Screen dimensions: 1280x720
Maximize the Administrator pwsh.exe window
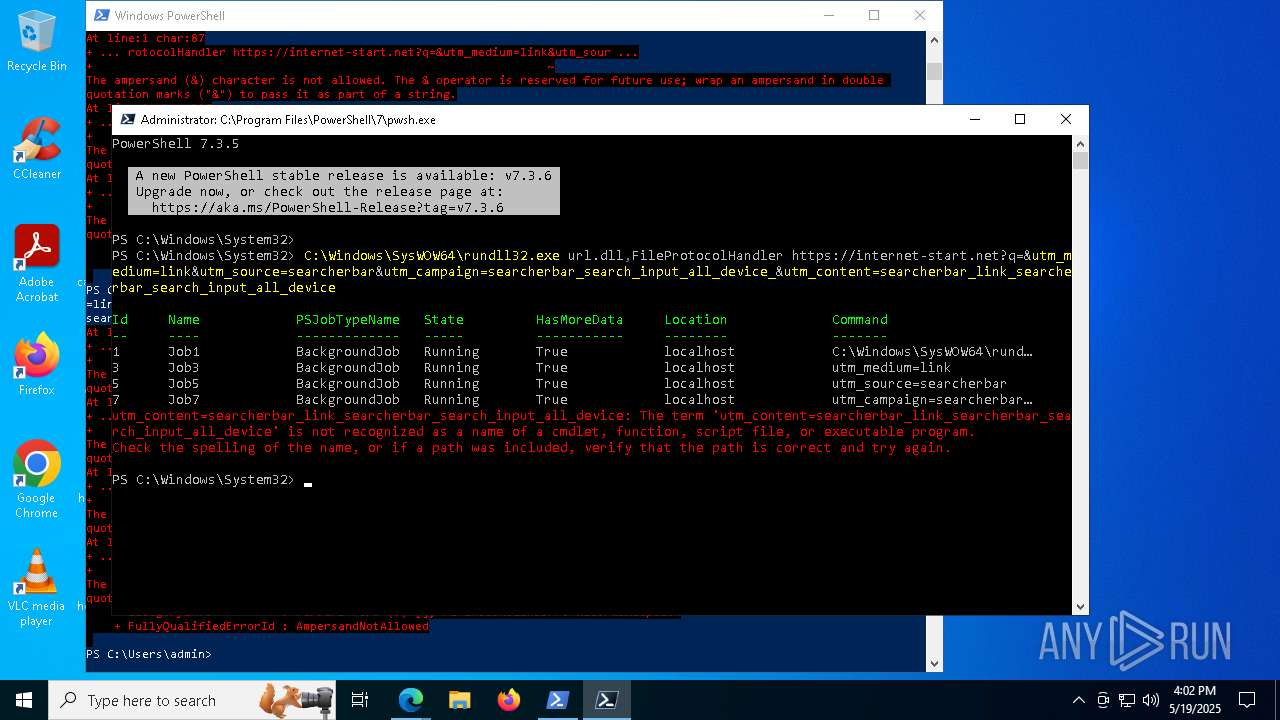pyautogui.click(x=1020, y=119)
